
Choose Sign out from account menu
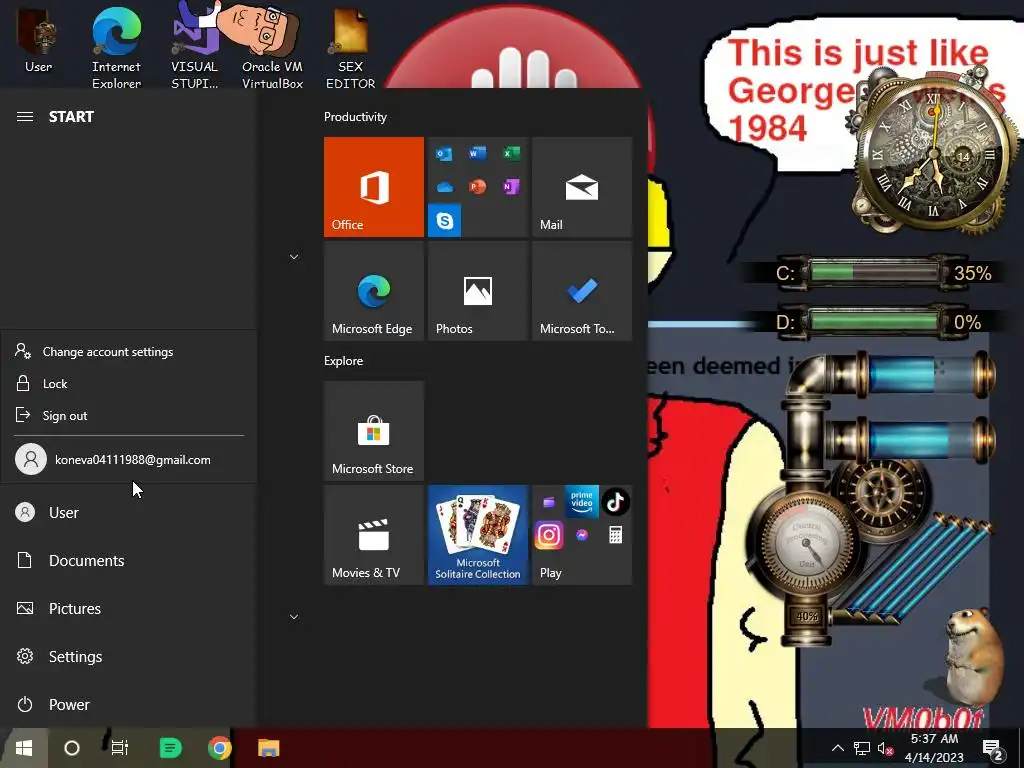[129, 415]
